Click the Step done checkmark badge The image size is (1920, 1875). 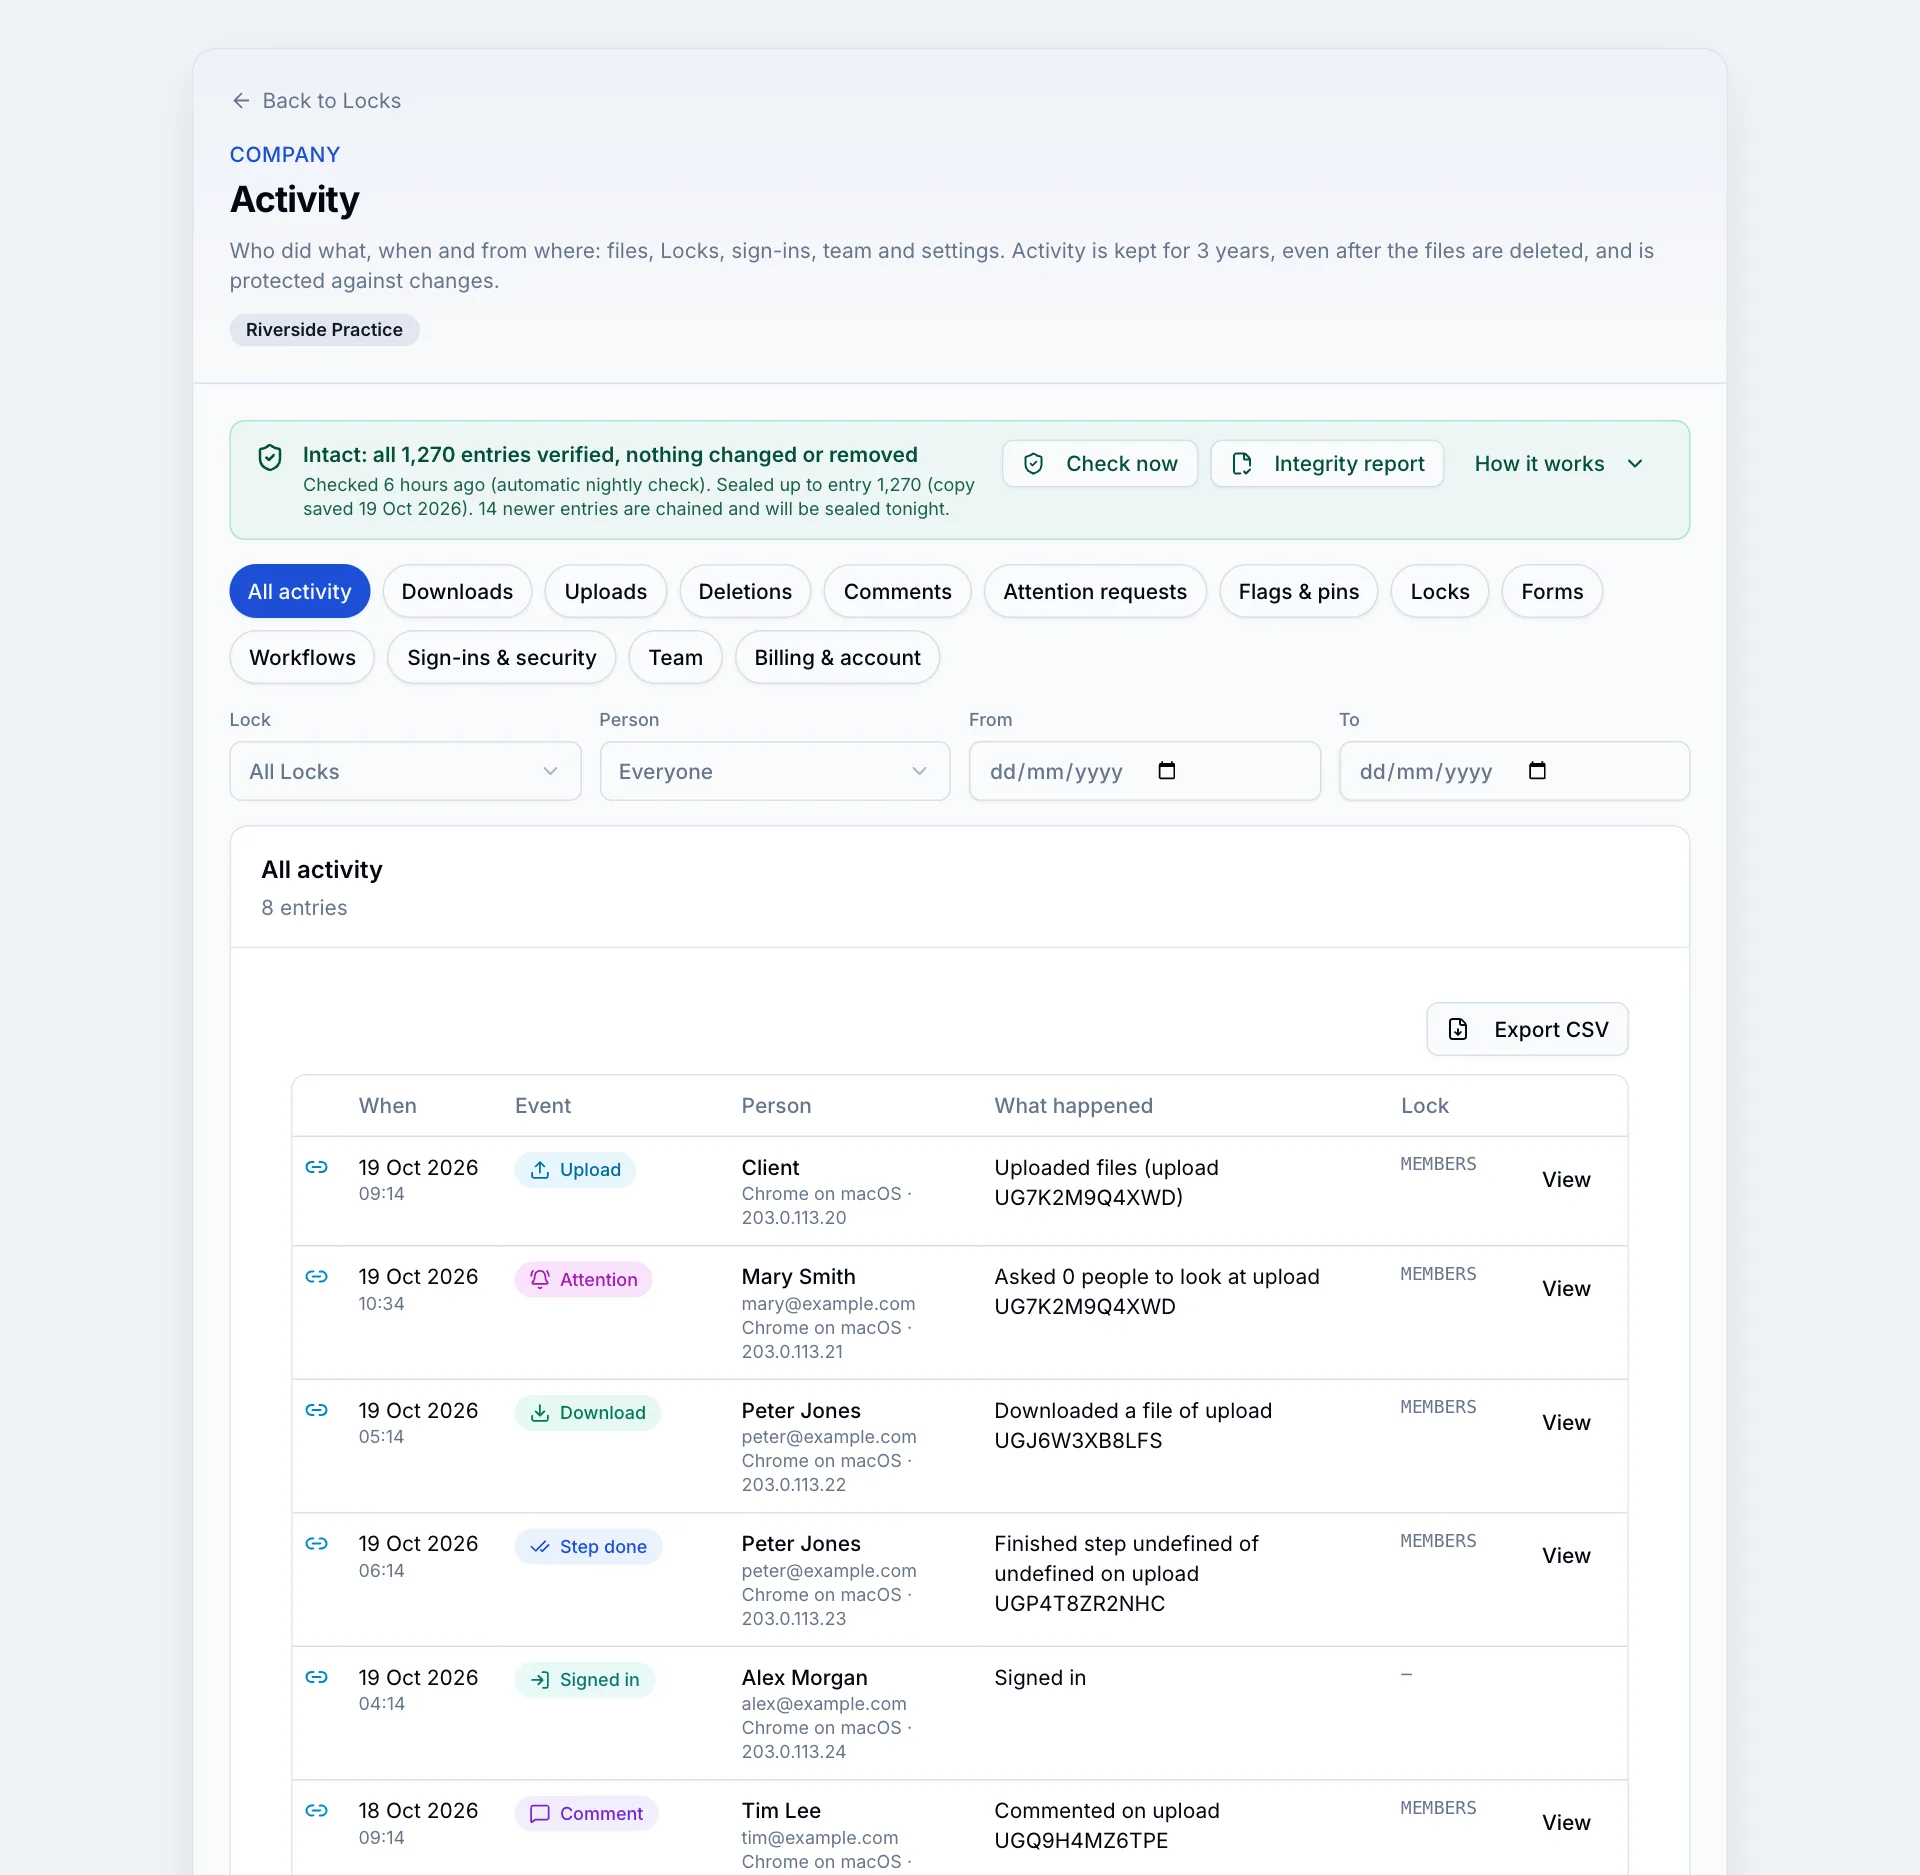coord(589,1547)
